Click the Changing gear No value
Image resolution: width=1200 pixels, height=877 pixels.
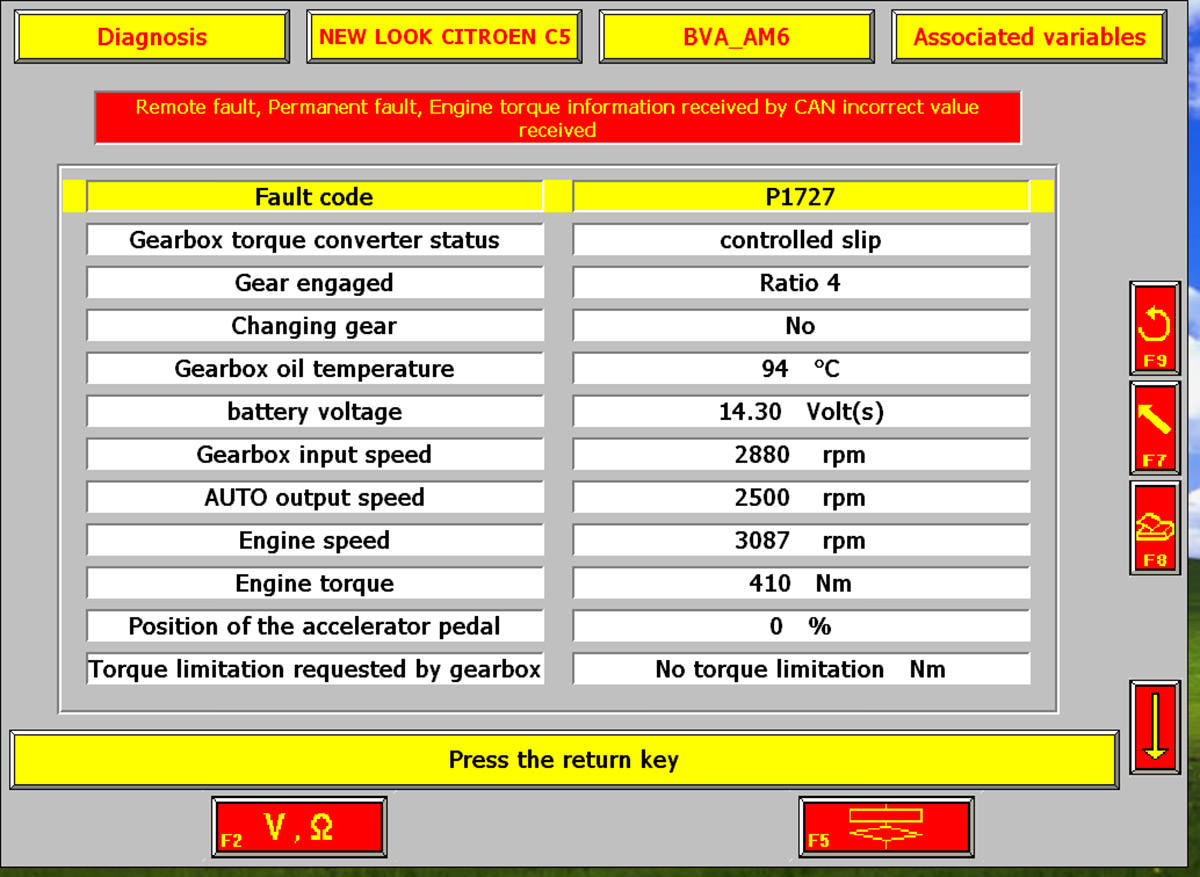(x=801, y=326)
